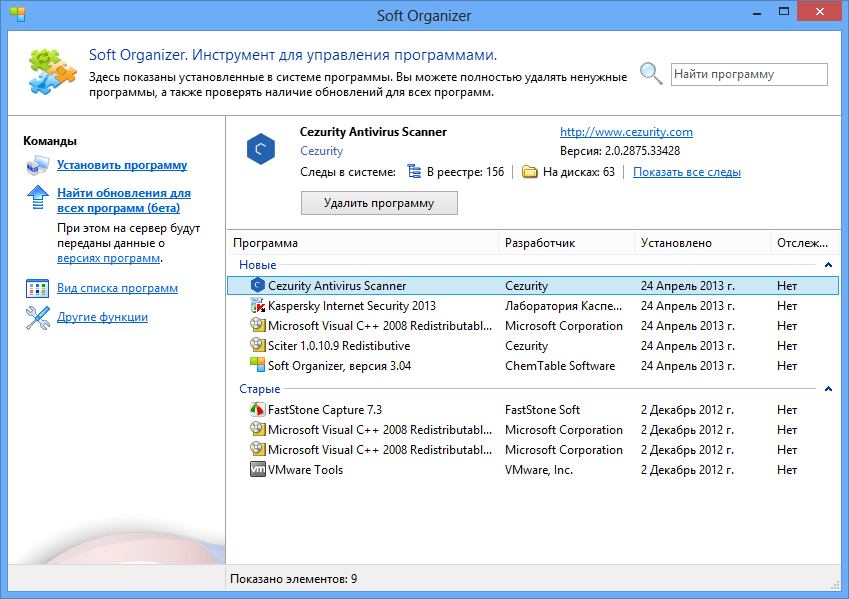Select Soft Organizer, версия 3.04 row
The height and width of the screenshot is (599, 849).
tap(533, 366)
